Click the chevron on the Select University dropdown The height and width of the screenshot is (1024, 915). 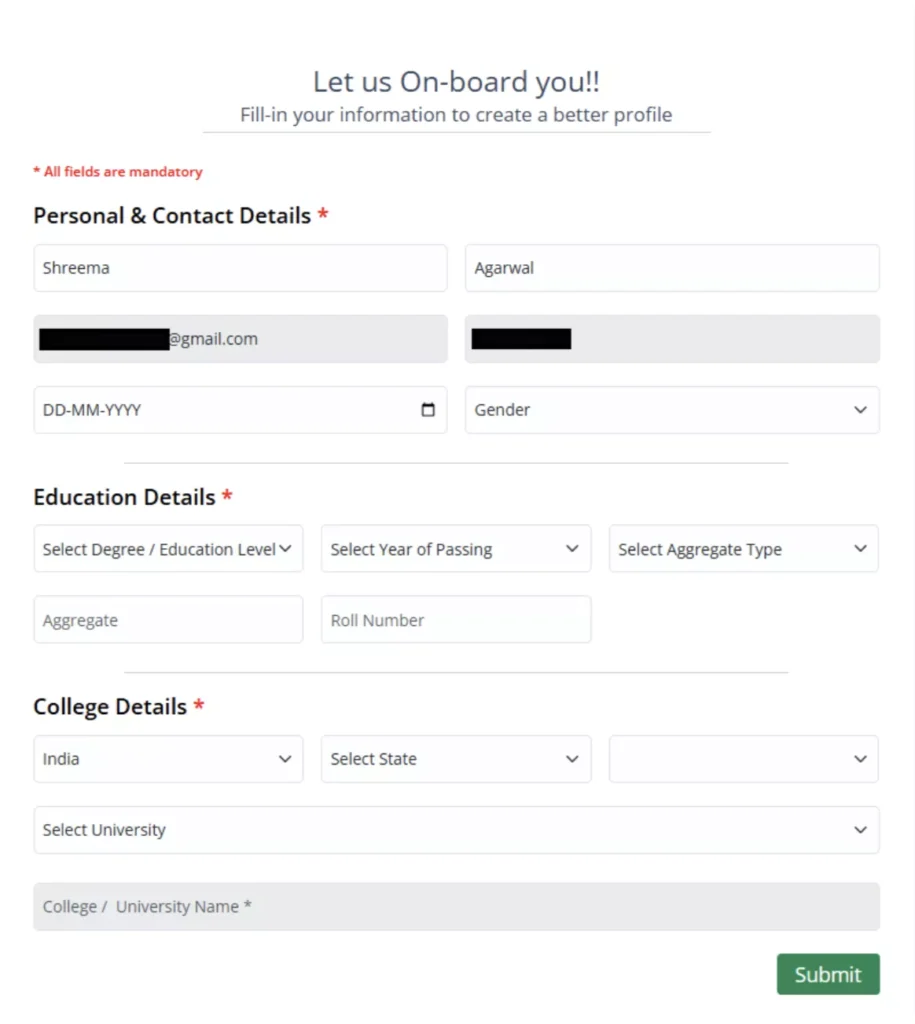(860, 829)
